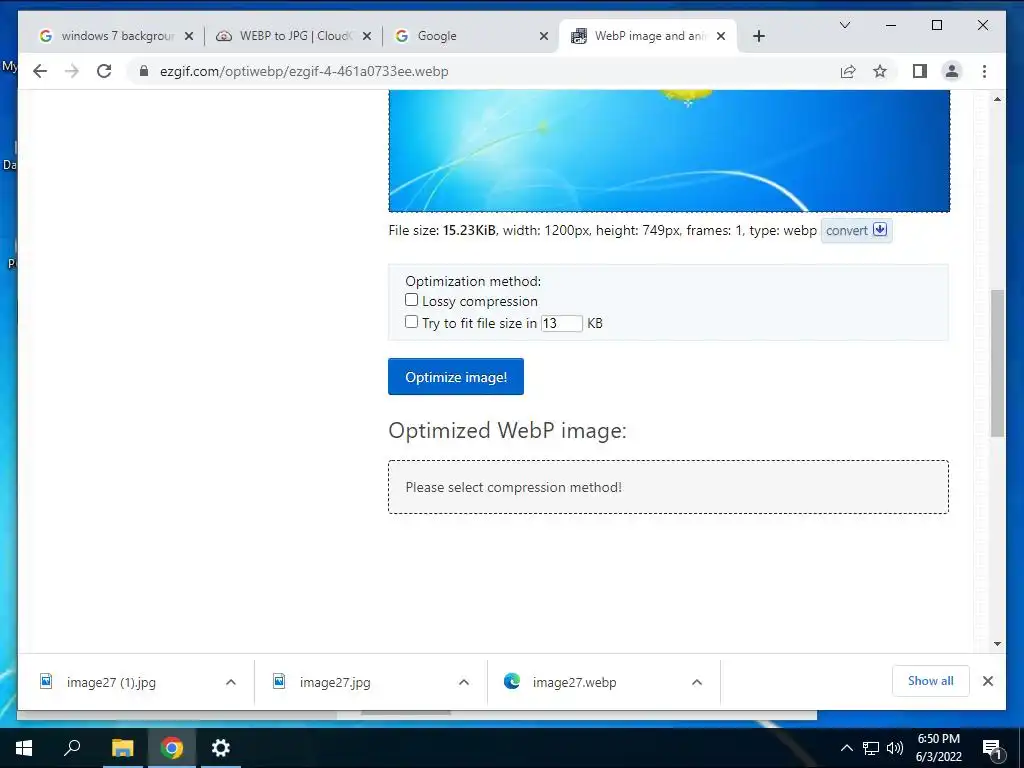Close the windows 7 background tab
Image resolution: width=1024 pixels, height=768 pixels.
(x=189, y=36)
